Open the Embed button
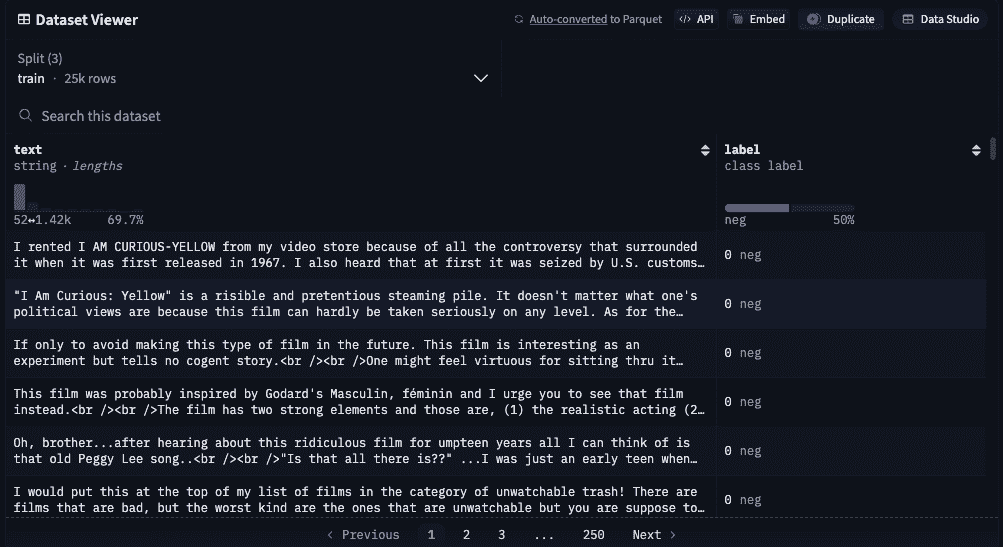The width and height of the screenshot is (1003, 547). pos(759,19)
